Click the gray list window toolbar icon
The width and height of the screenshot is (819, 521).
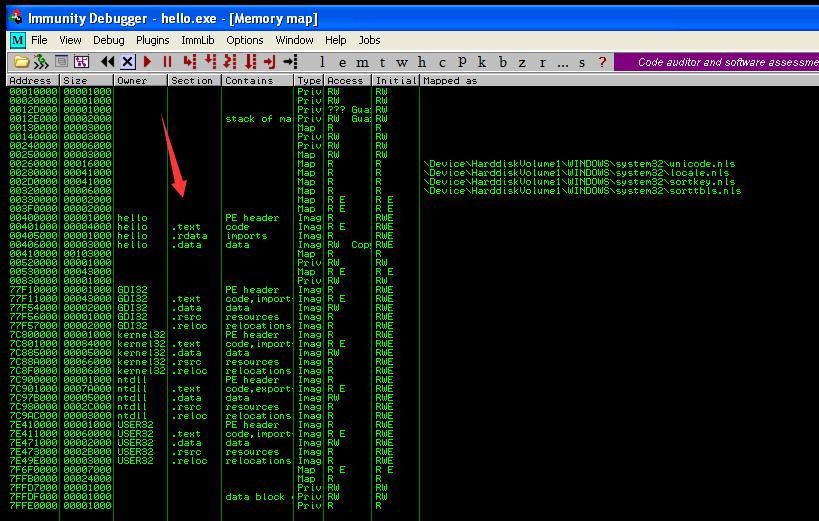61,62
